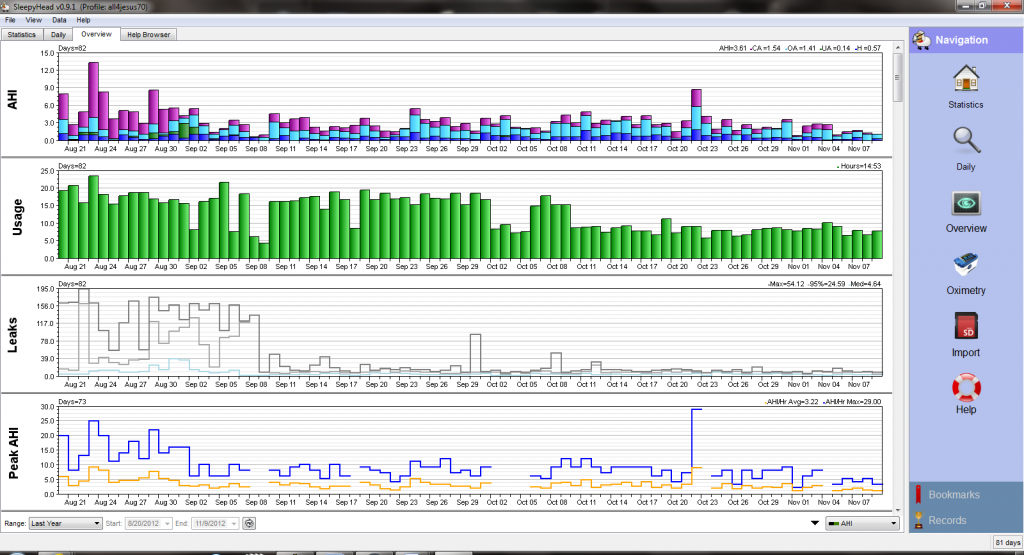The image size is (1024, 555).
Task: Click the Navigation panel header
Action: (x=966, y=40)
